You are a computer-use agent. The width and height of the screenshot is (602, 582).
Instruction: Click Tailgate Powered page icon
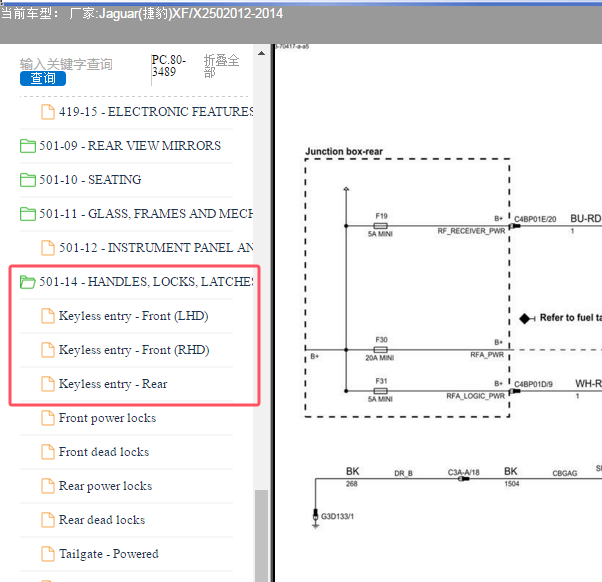(x=48, y=554)
